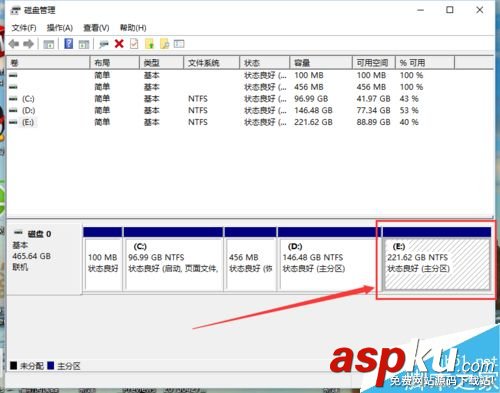Open the 文件(F) menu
This screenshot has height=393, width=500.
24,28
